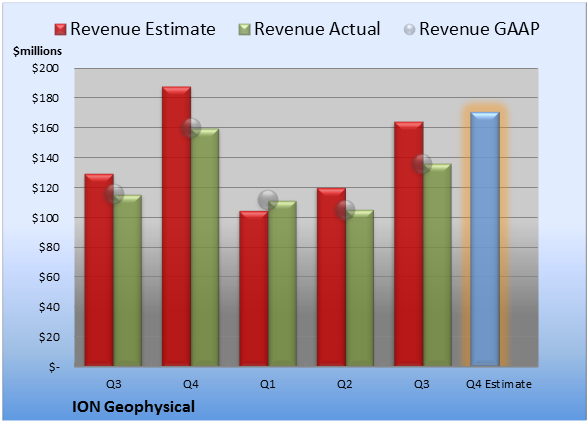
Task: Click the '$-' zero axis value
Action: [54, 367]
